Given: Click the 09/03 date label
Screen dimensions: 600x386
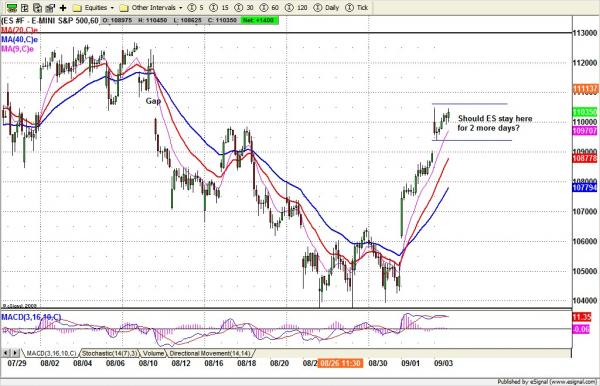Looking at the screenshot, I should coord(443,363).
